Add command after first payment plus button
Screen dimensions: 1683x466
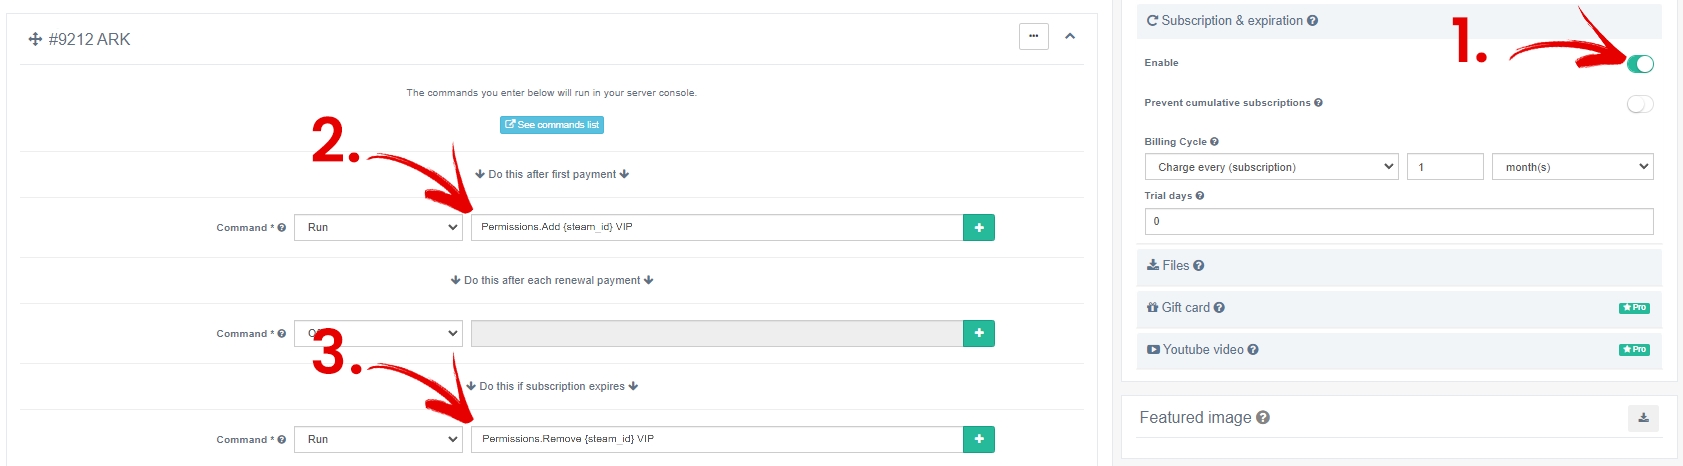[978, 228]
